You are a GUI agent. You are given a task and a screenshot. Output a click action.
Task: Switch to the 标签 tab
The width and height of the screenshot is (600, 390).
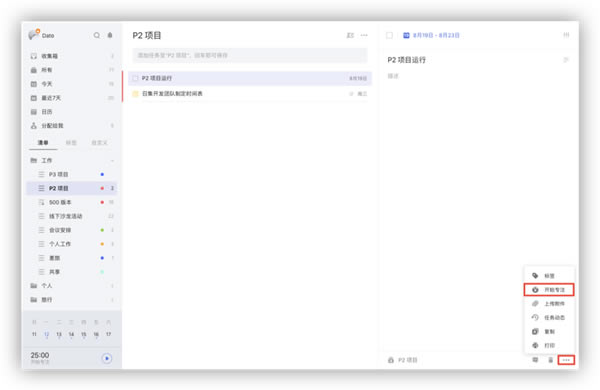click(x=71, y=143)
